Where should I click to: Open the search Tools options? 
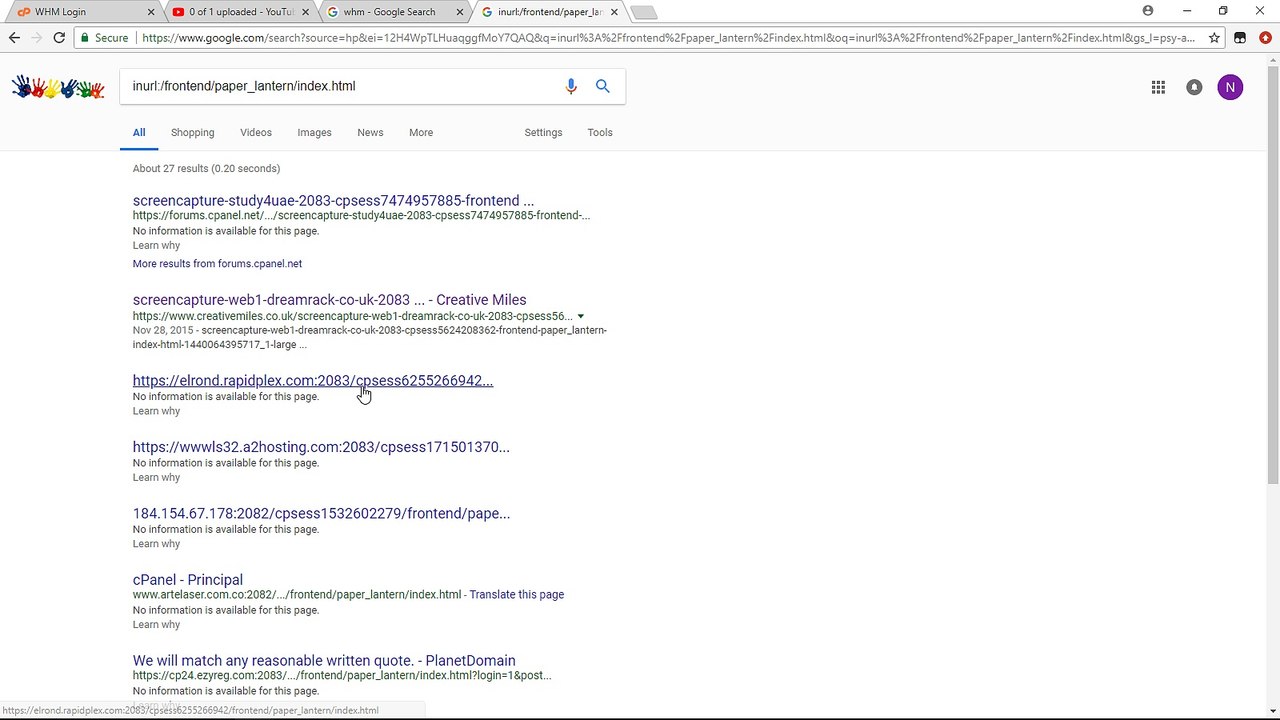[600, 132]
